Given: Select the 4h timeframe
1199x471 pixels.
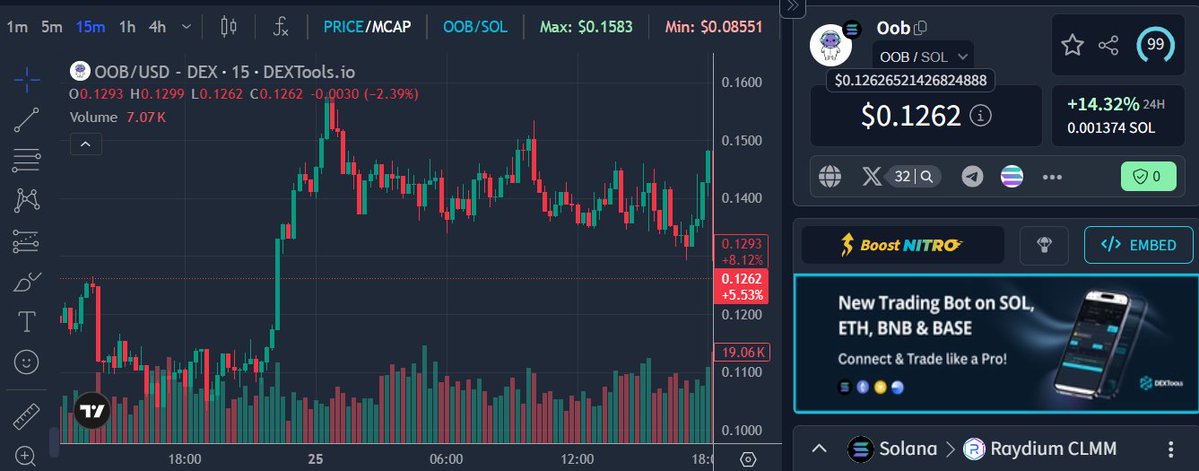Looking at the screenshot, I should coord(158,28).
